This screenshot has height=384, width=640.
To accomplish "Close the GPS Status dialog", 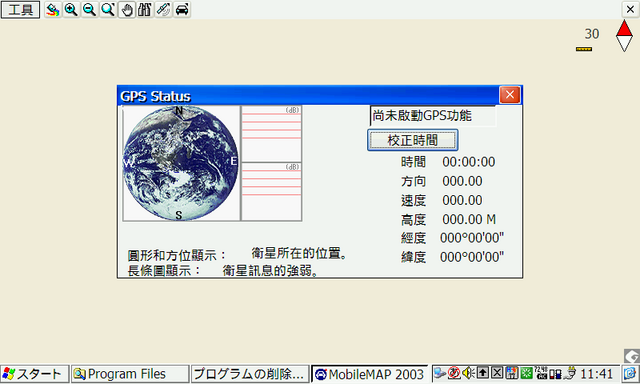I will [509, 95].
